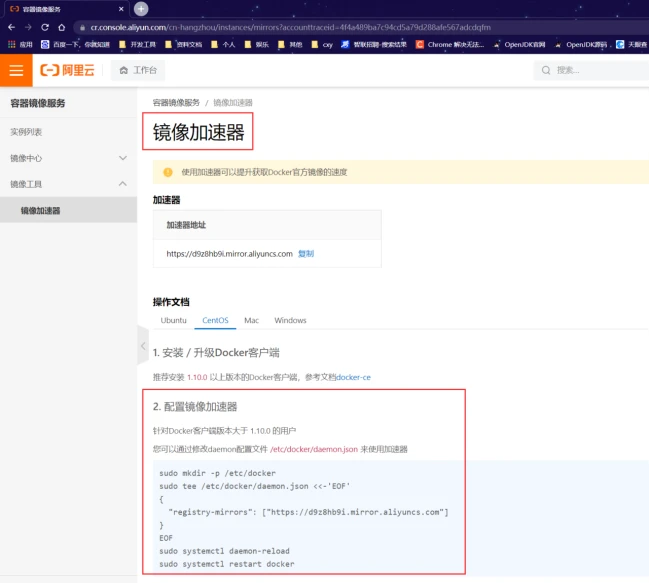Expand the 镜像中心 sidebar section

coord(68,158)
